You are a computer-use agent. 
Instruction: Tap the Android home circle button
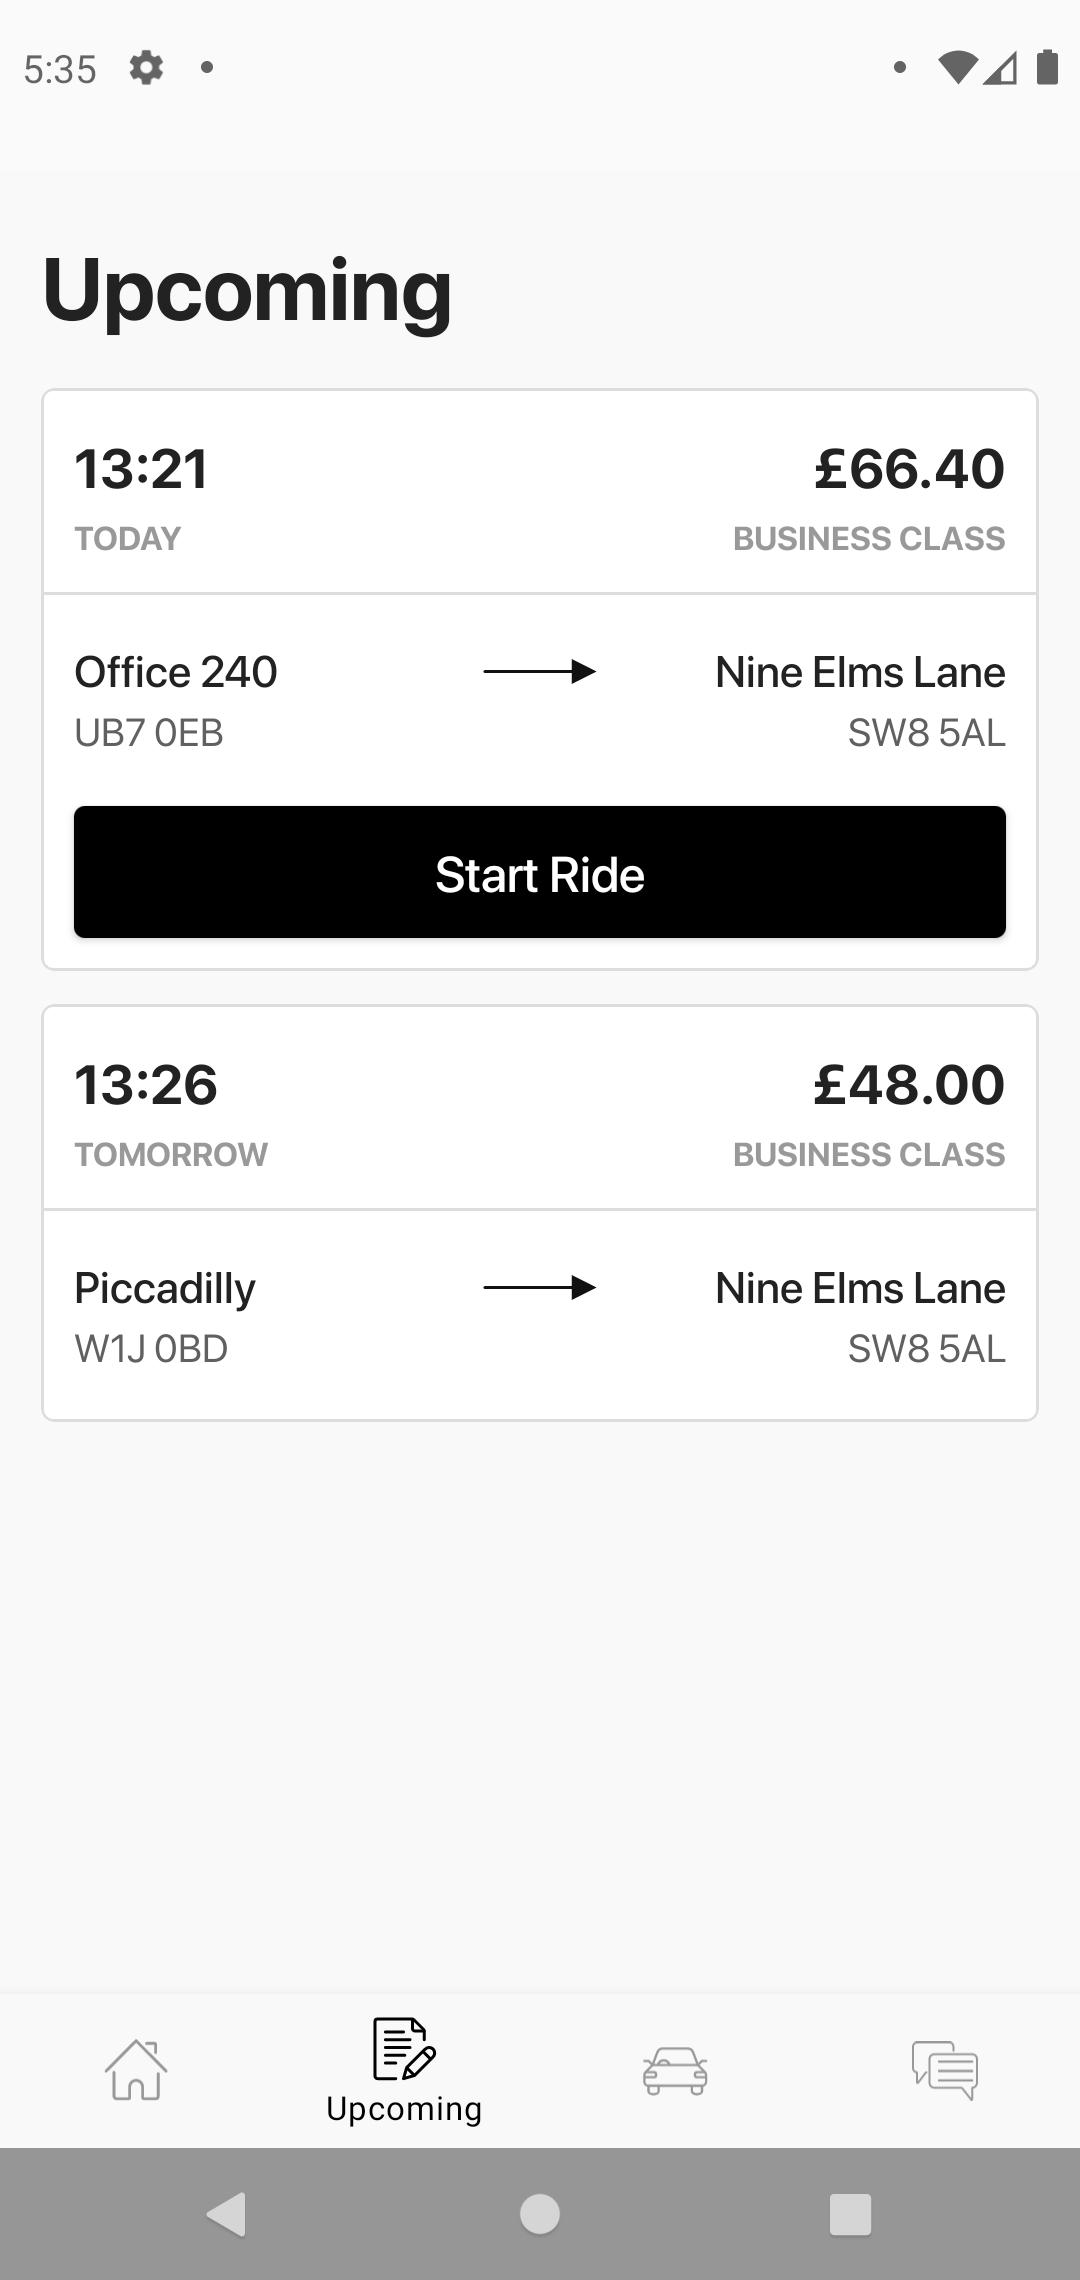[540, 2214]
